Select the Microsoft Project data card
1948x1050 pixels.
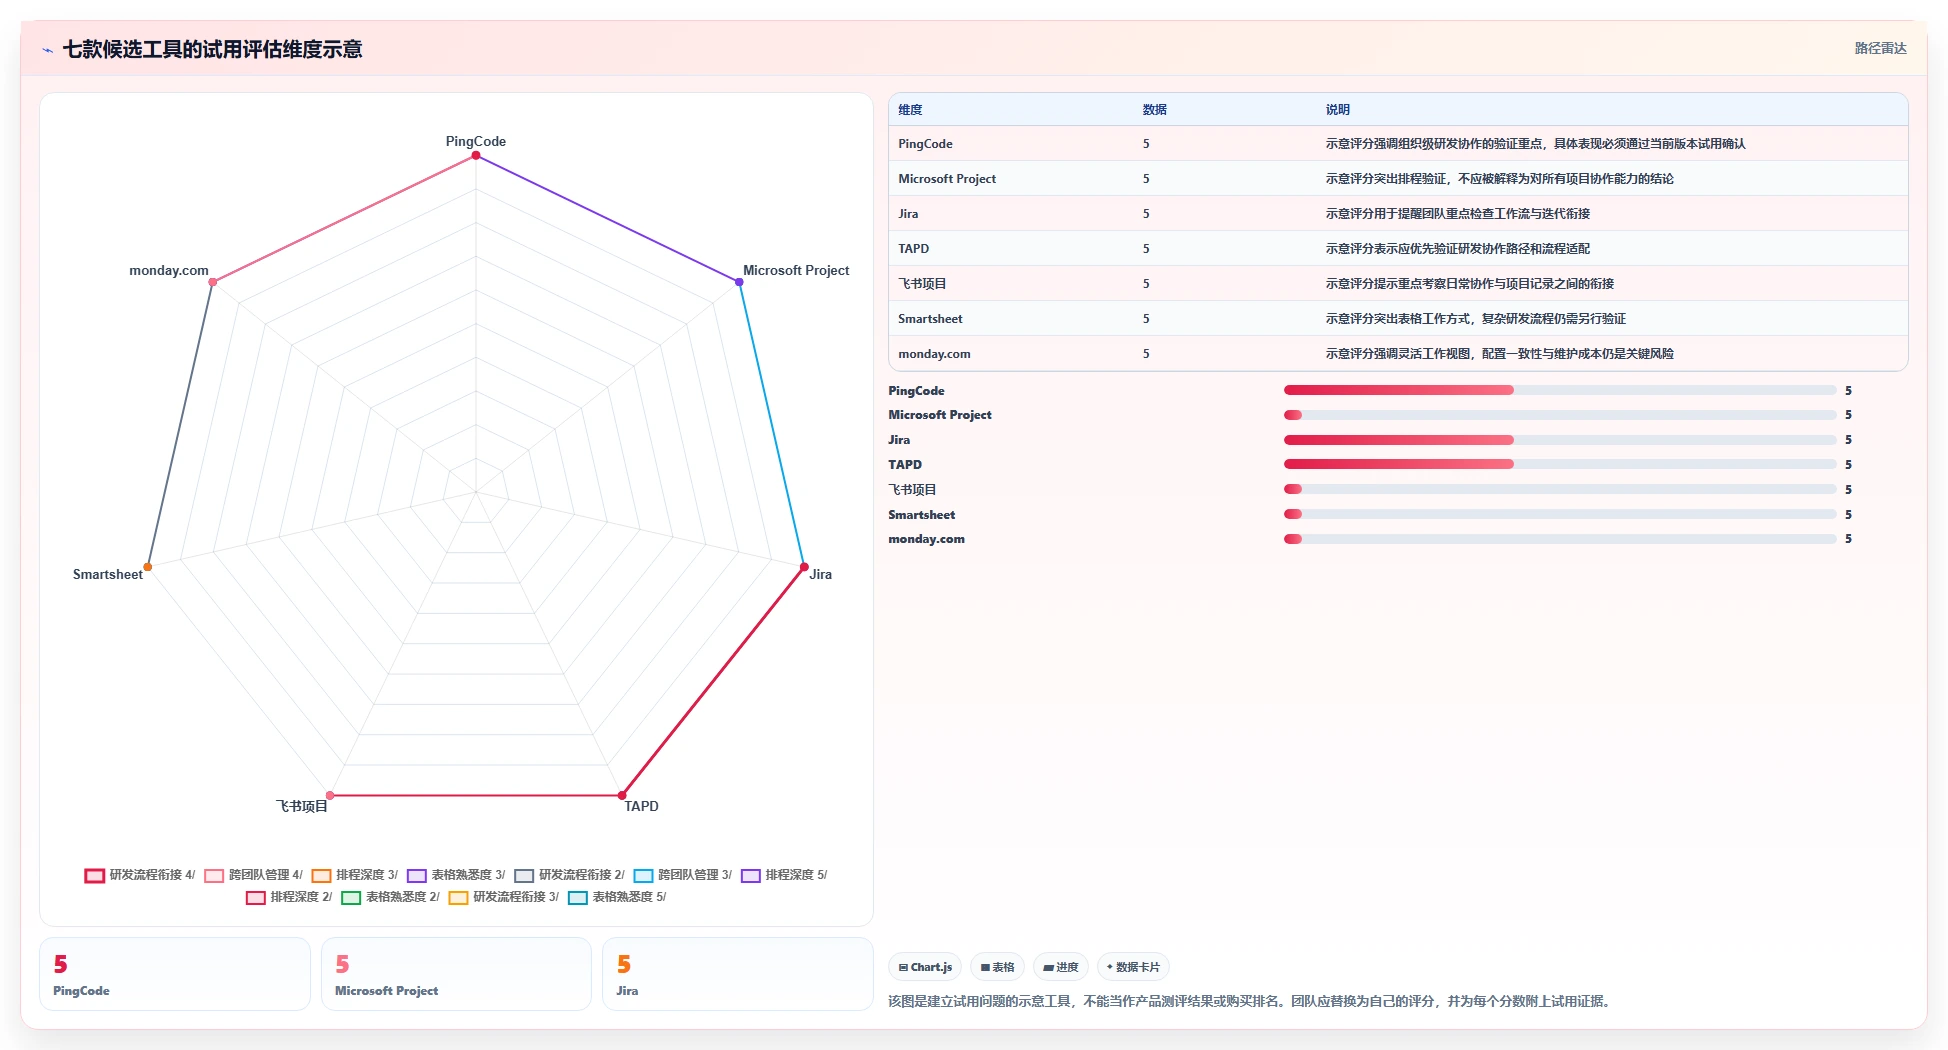click(456, 974)
